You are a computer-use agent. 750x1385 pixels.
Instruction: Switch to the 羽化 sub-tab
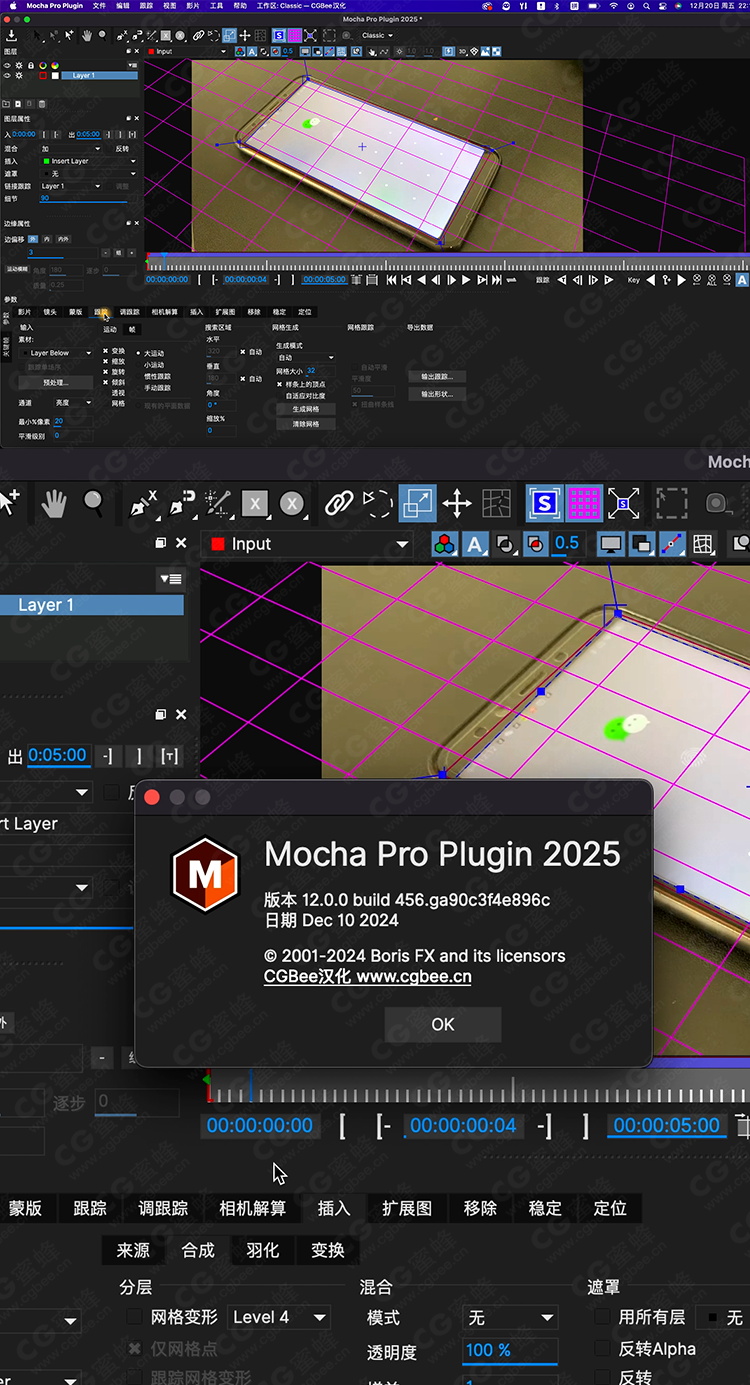point(263,1250)
